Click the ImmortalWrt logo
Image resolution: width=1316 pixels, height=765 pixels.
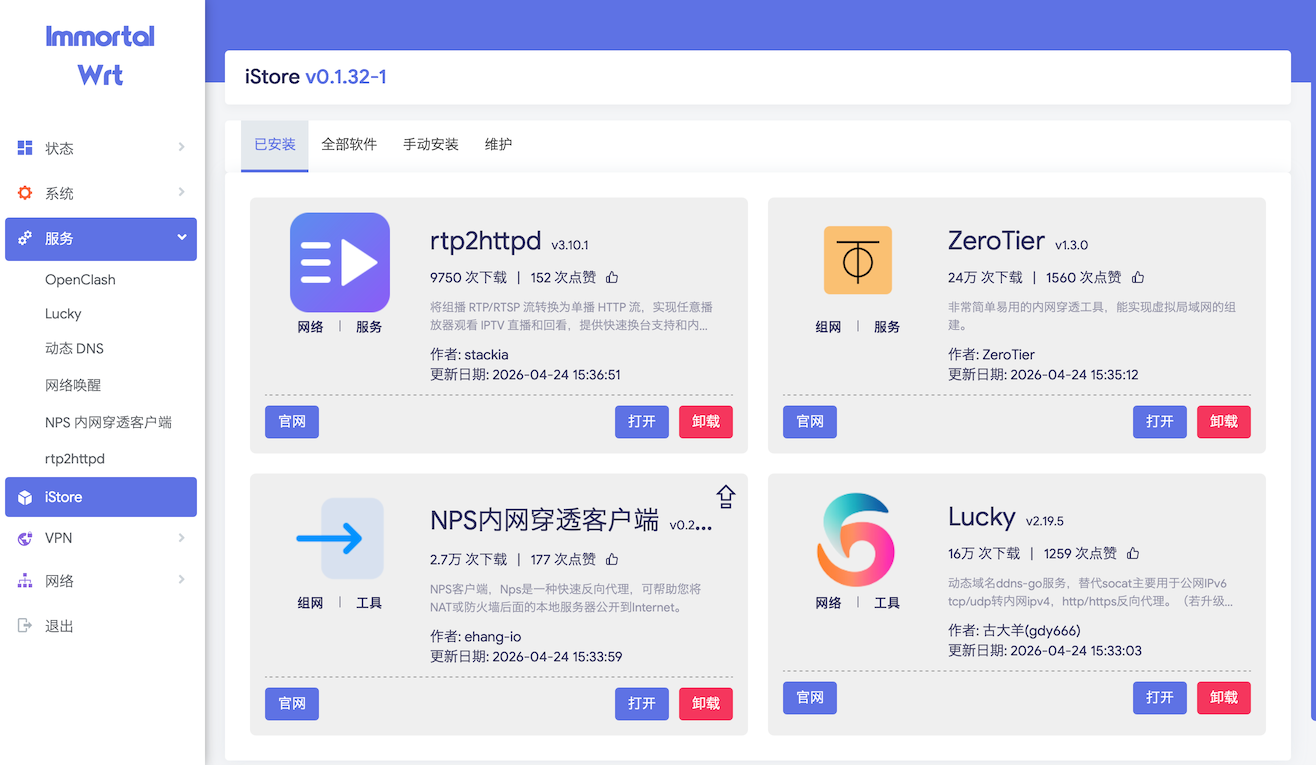tap(100, 56)
